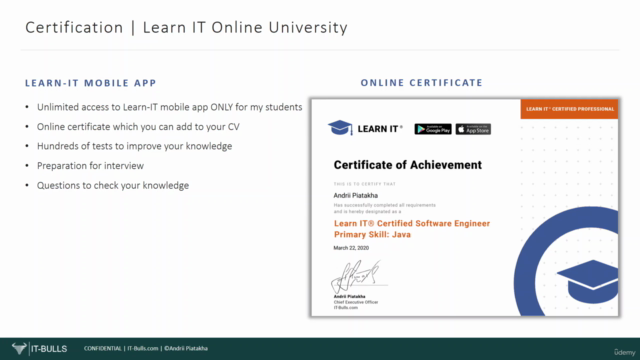Click 'THIS IS TO CERTIFY THAT' line
640x360 pixels.
coord(364,184)
